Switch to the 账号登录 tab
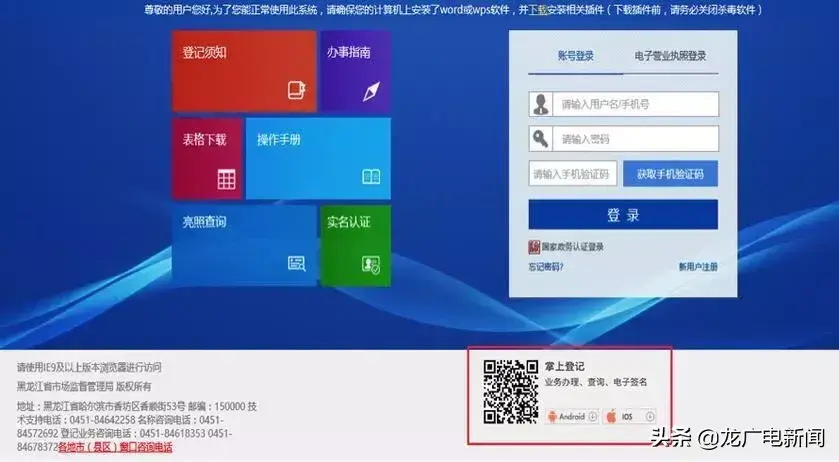 [x=575, y=56]
